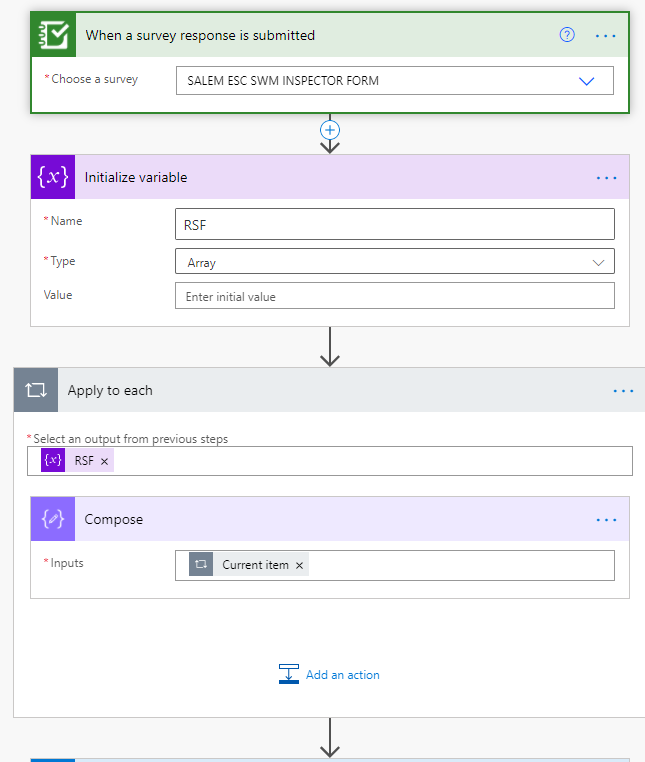Click the variable Name field containing RSF
The image size is (645, 762).
(x=394, y=225)
